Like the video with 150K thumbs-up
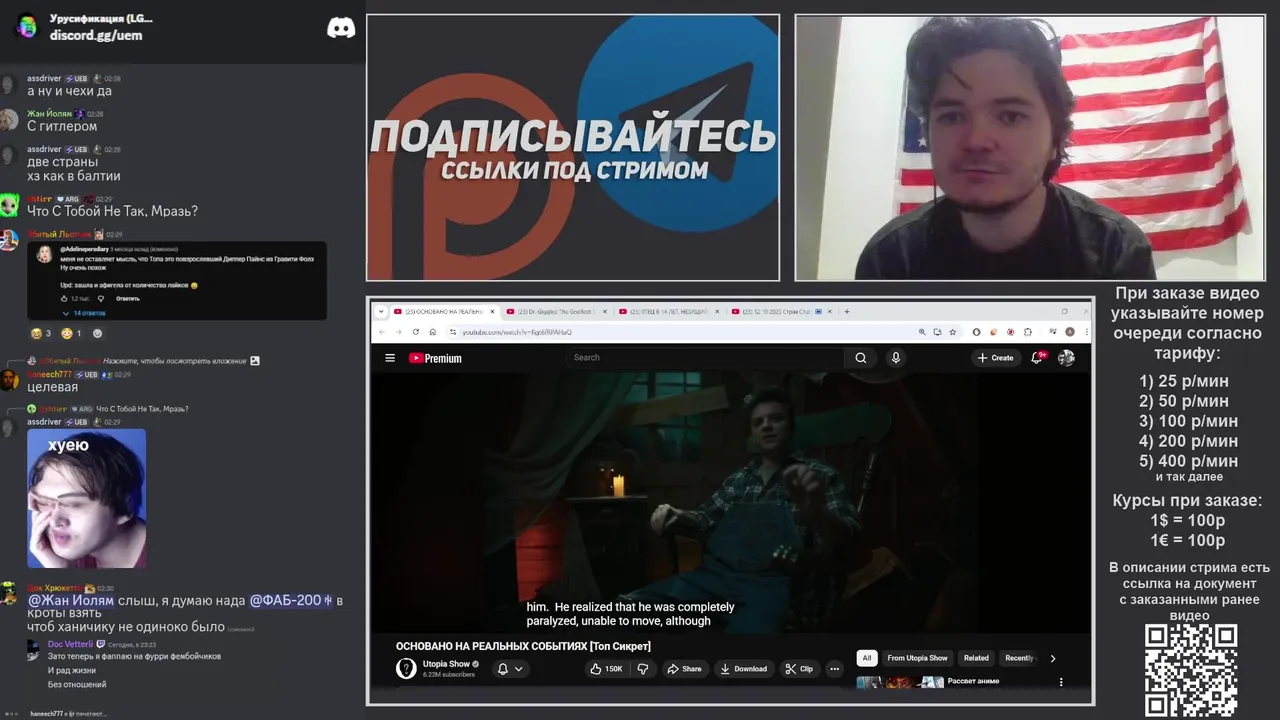Screen dimensions: 1280x720 (606, 669)
